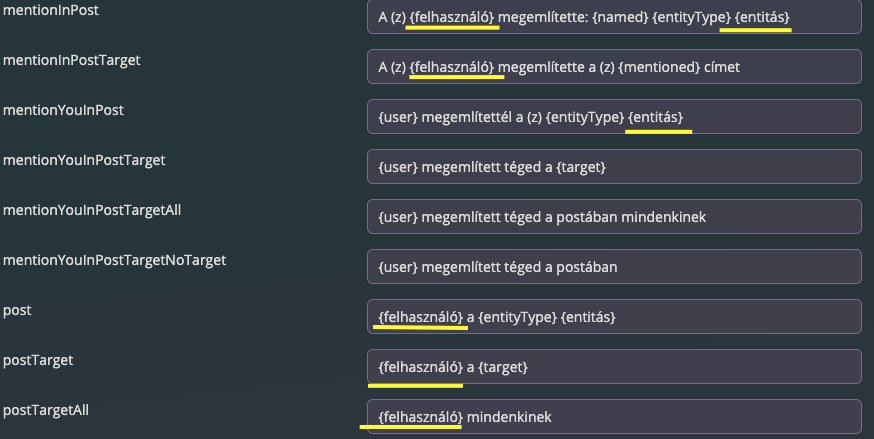874x439 pixels.
Task: Select the postTarget key label
Action: (x=38, y=360)
